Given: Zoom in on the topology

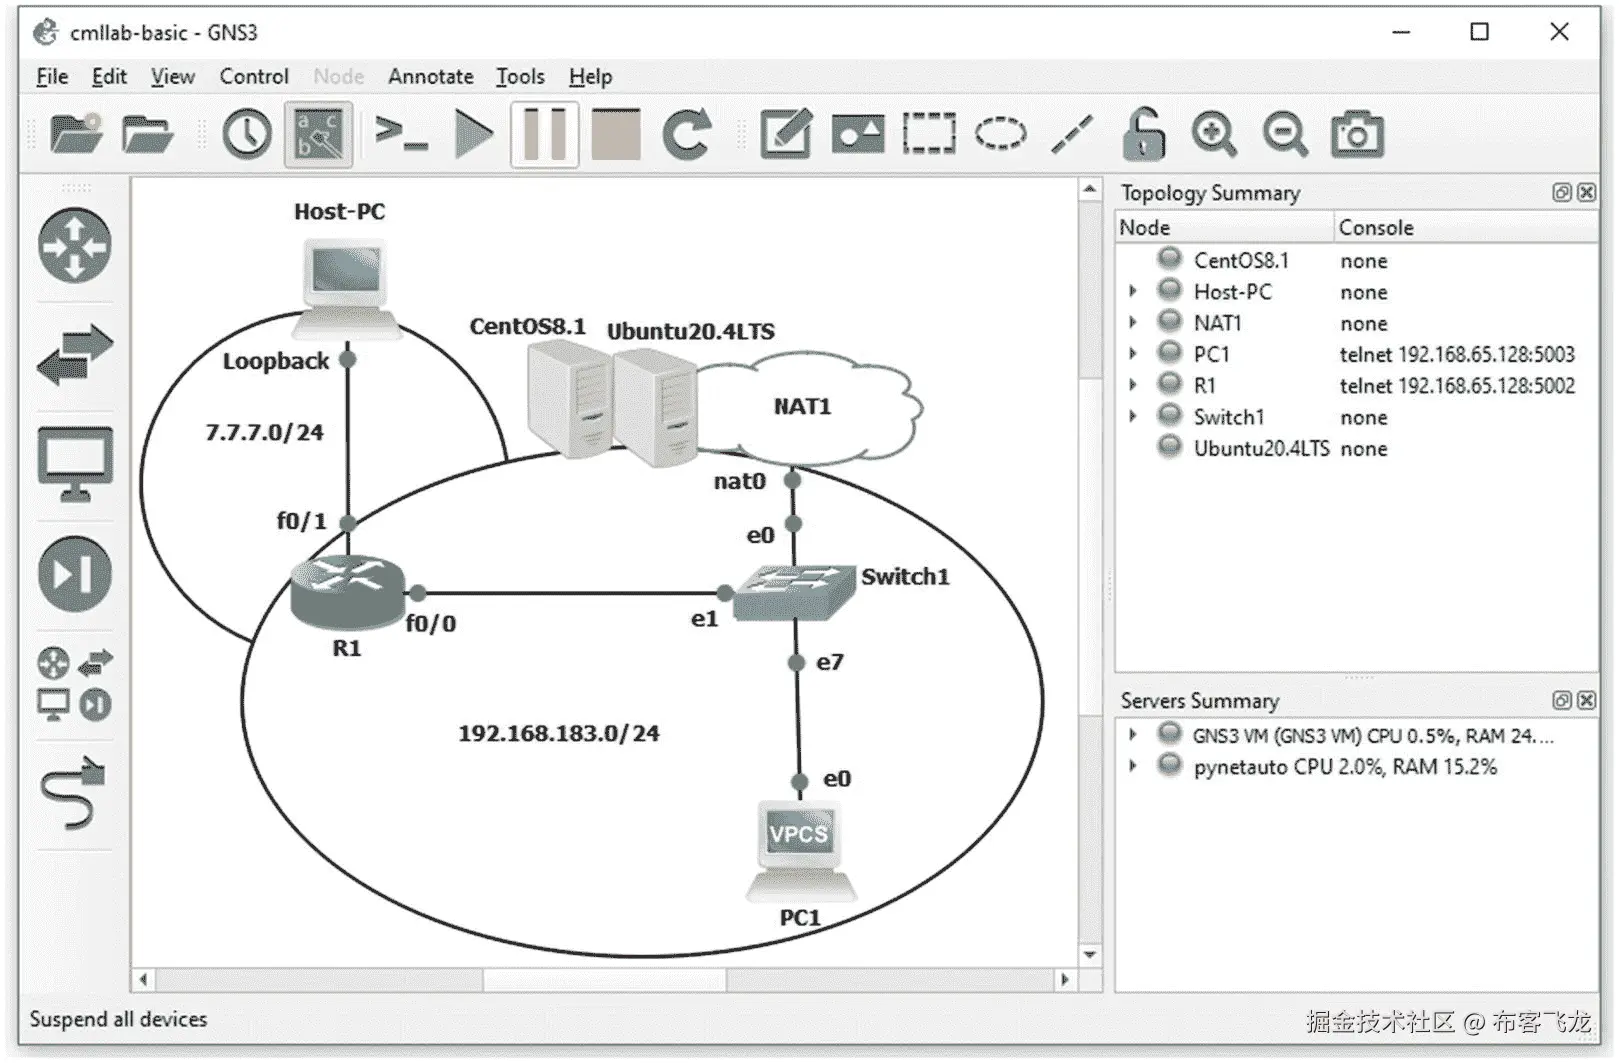Looking at the screenshot, I should 1213,133.
